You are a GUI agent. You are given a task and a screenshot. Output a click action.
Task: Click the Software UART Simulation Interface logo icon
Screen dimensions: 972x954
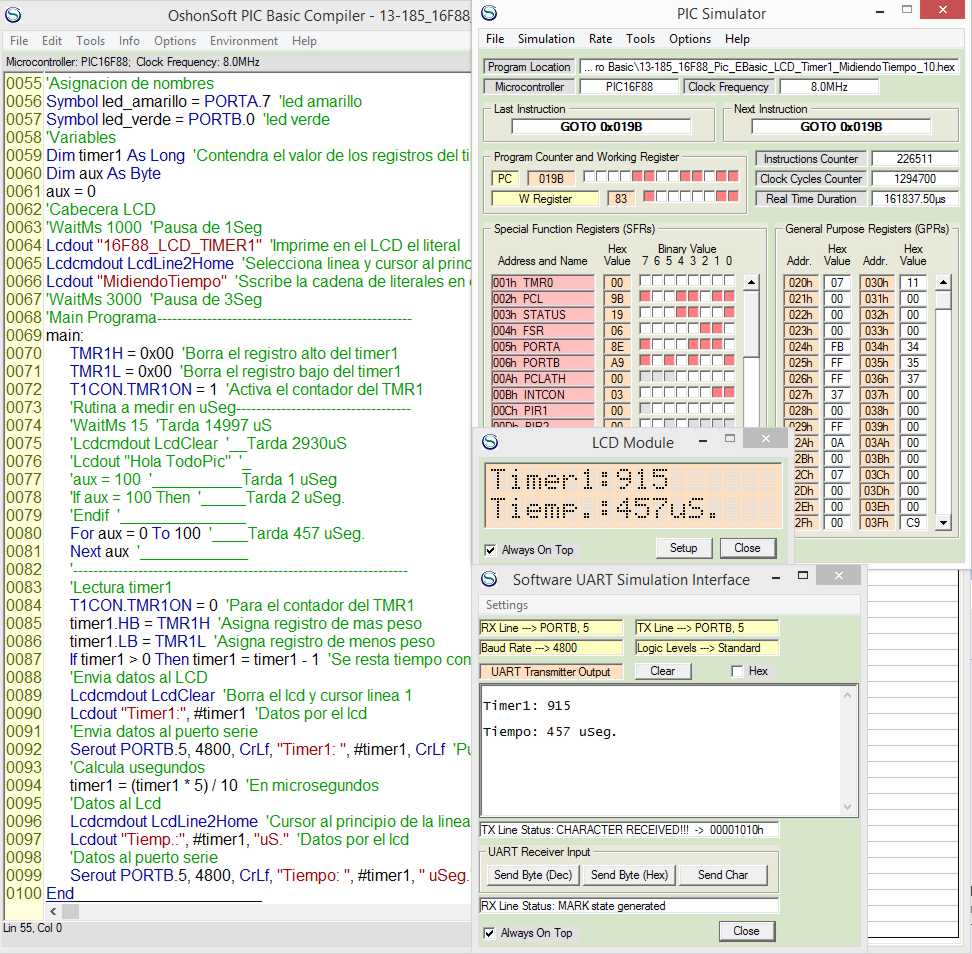[489, 579]
